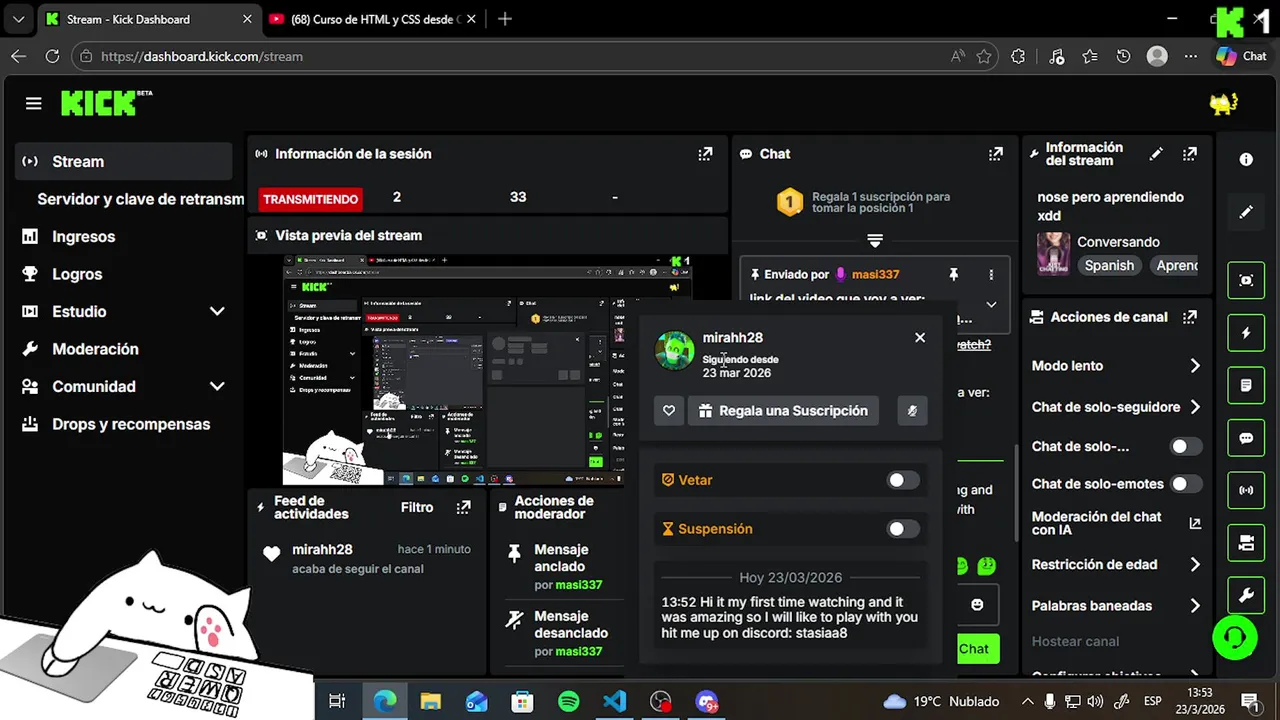The width and height of the screenshot is (1280, 720).
Task: Pop out the Información de la sesión panel
Action: [705, 154]
